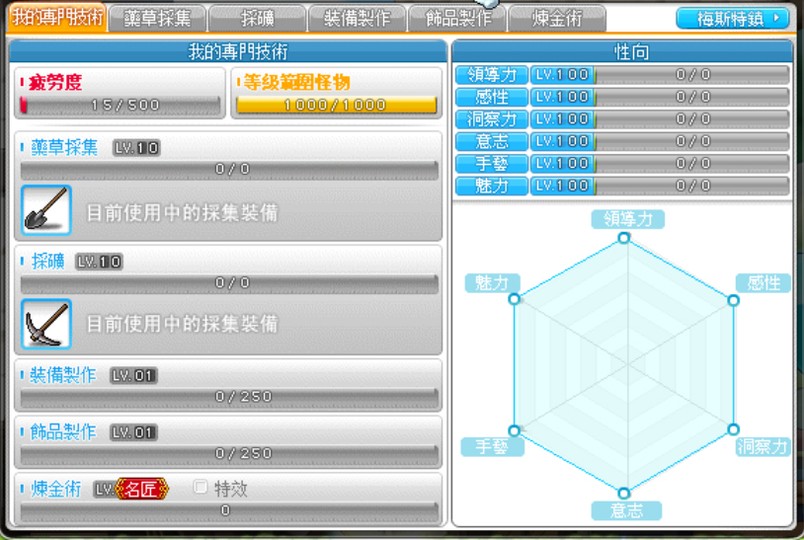The width and height of the screenshot is (804, 540).
Task: Click the 疲勞度 15/500 fatigue bar
Action: pos(121,105)
